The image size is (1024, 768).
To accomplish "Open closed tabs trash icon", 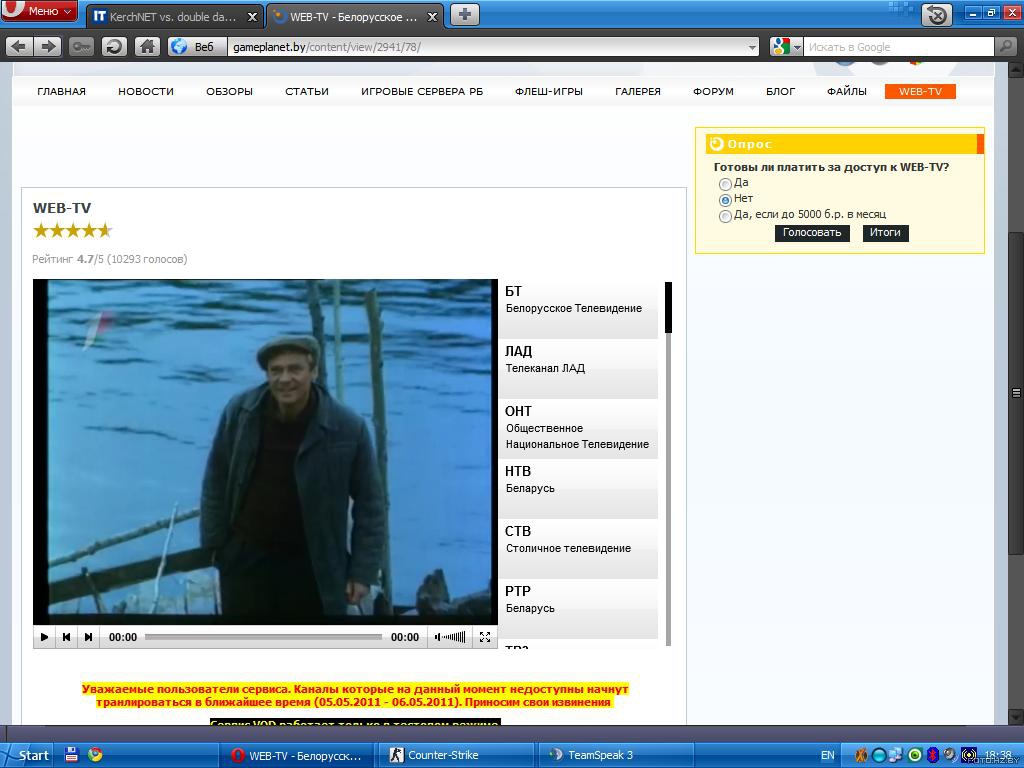I will (936, 14).
